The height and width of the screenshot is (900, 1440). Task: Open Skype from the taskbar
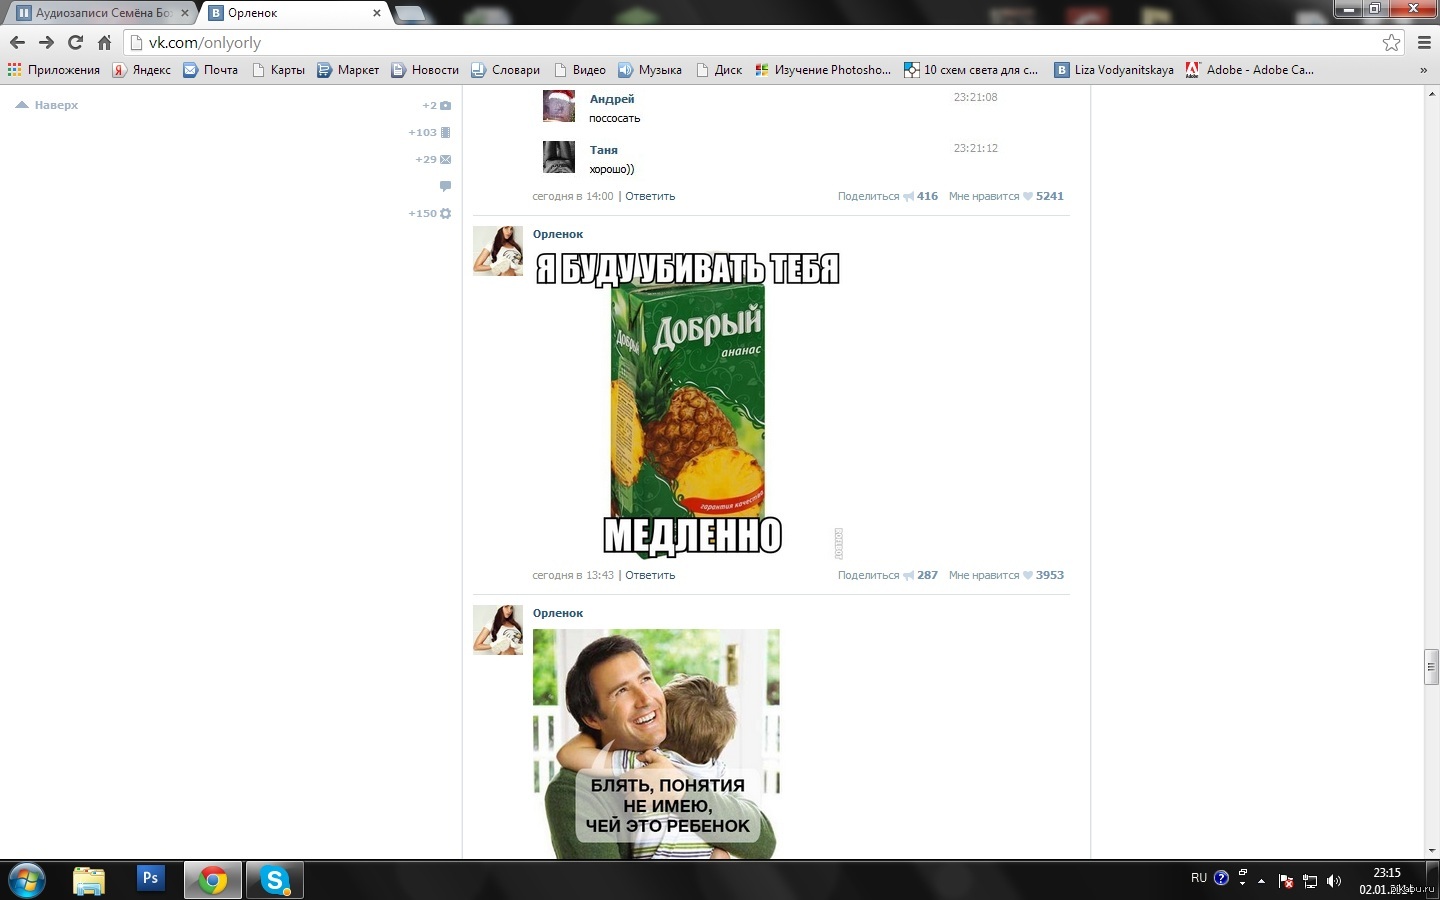(x=274, y=880)
